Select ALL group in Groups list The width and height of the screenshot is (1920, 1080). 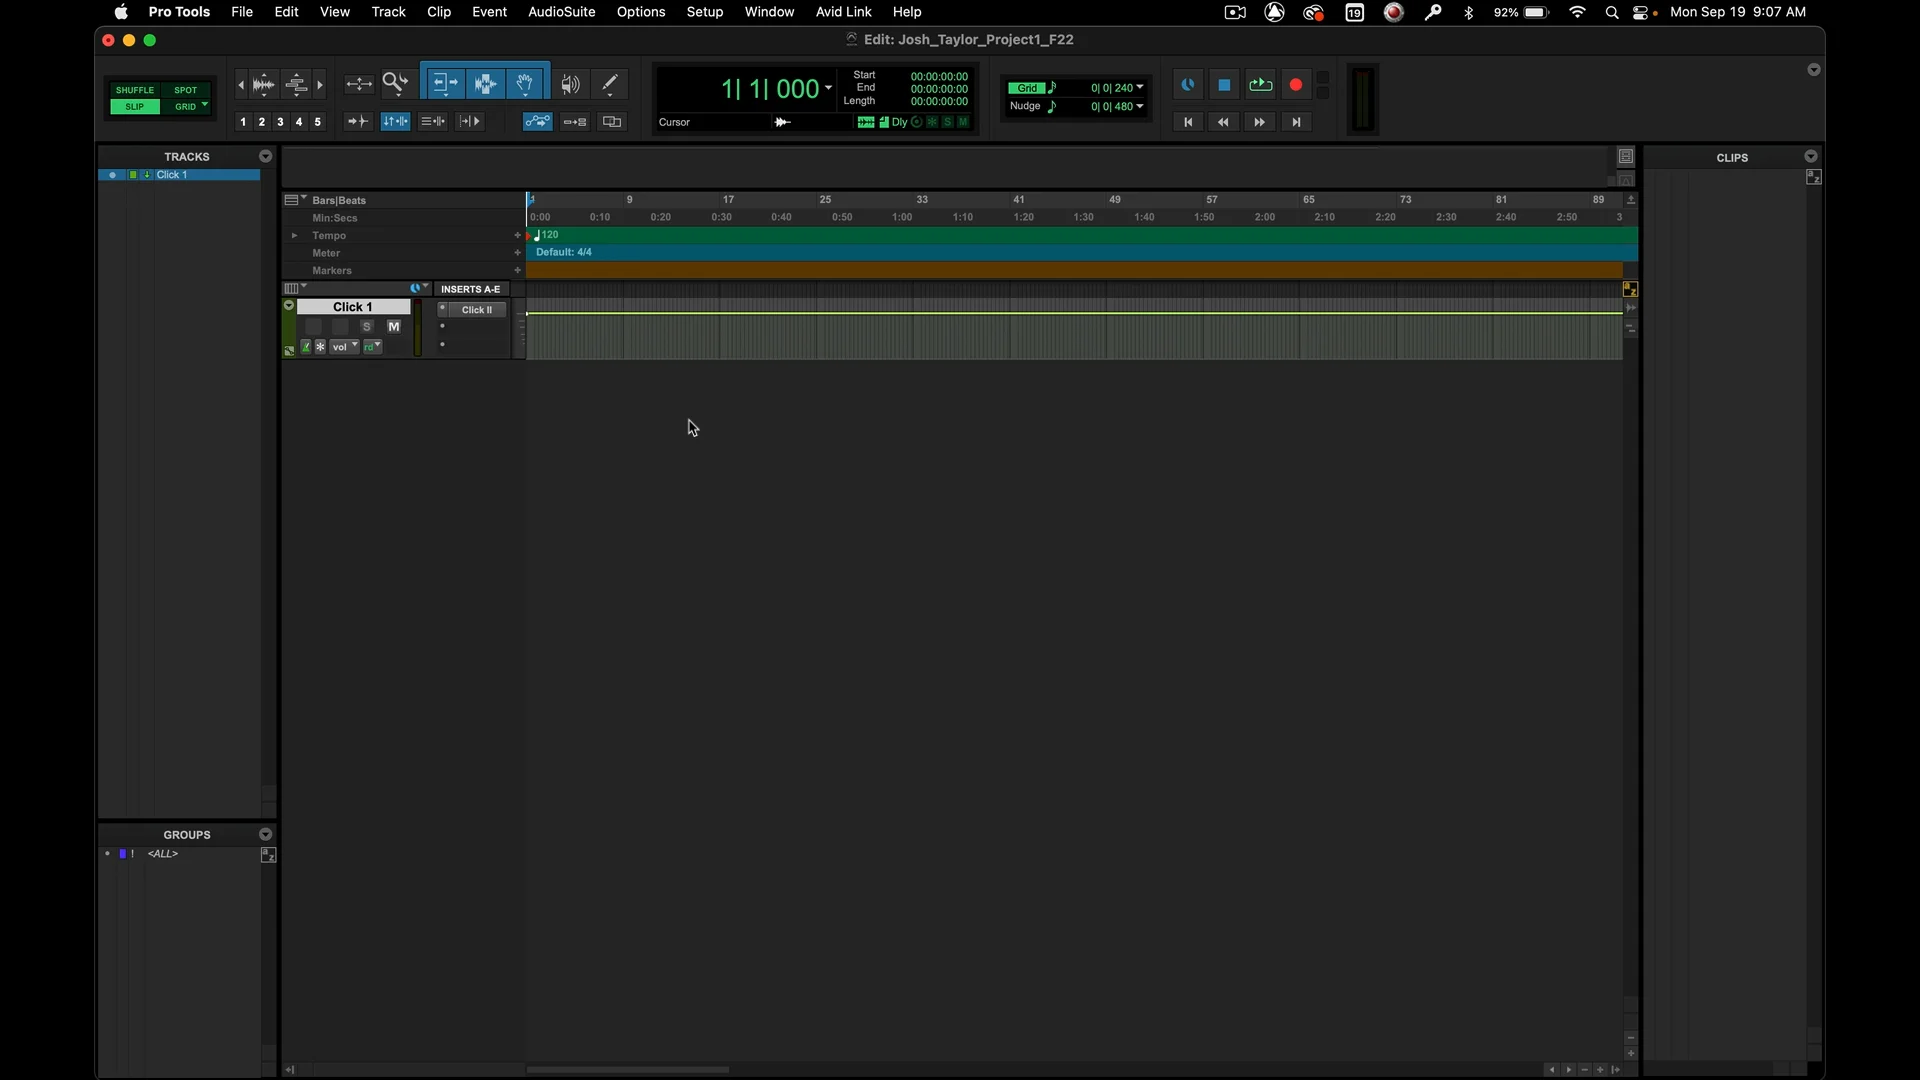(163, 854)
